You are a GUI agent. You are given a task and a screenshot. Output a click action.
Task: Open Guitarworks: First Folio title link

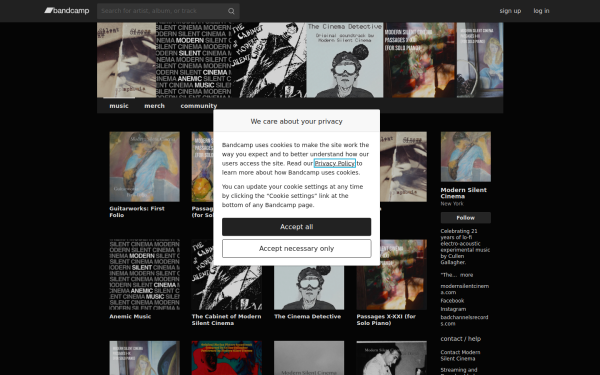tap(137, 212)
